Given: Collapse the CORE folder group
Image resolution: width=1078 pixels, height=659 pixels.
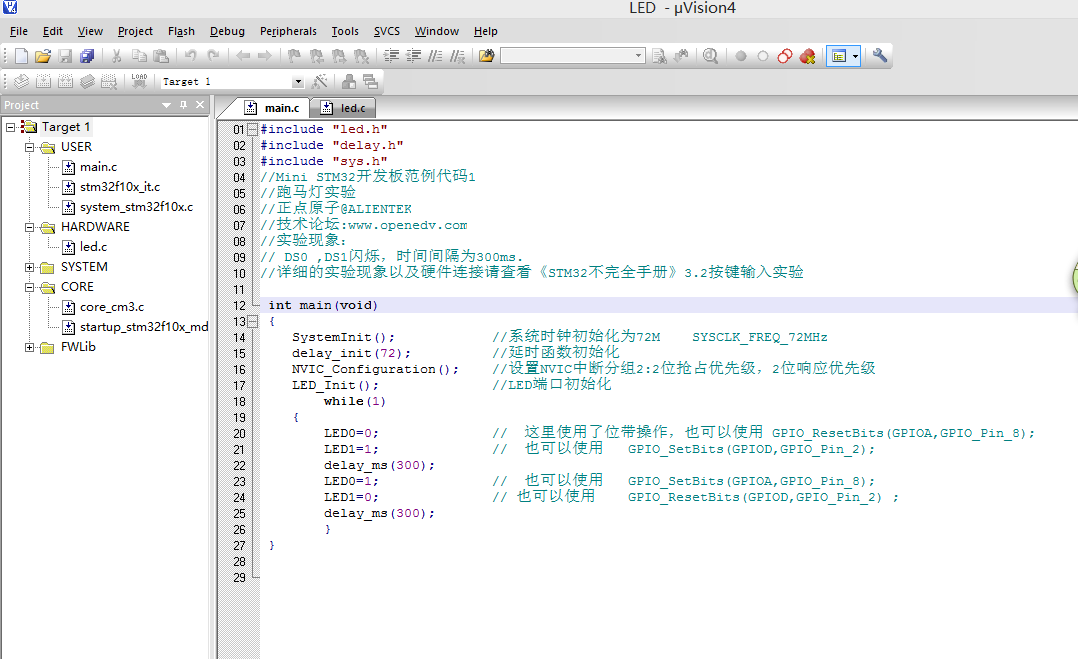Looking at the screenshot, I should click(x=30, y=287).
